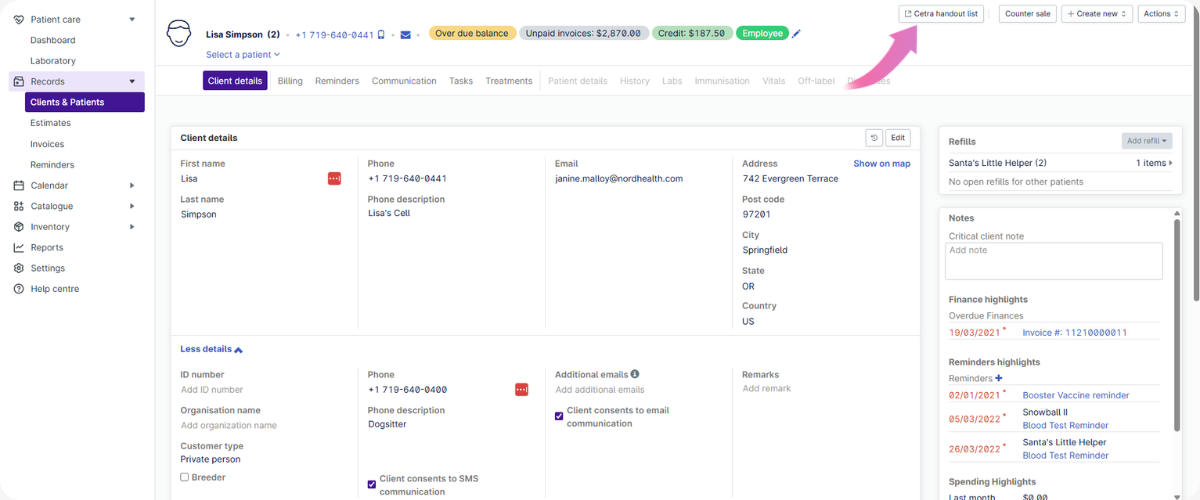Click the red icon beside Dogsitter phone number
The image size is (1200, 500).
[x=521, y=389]
